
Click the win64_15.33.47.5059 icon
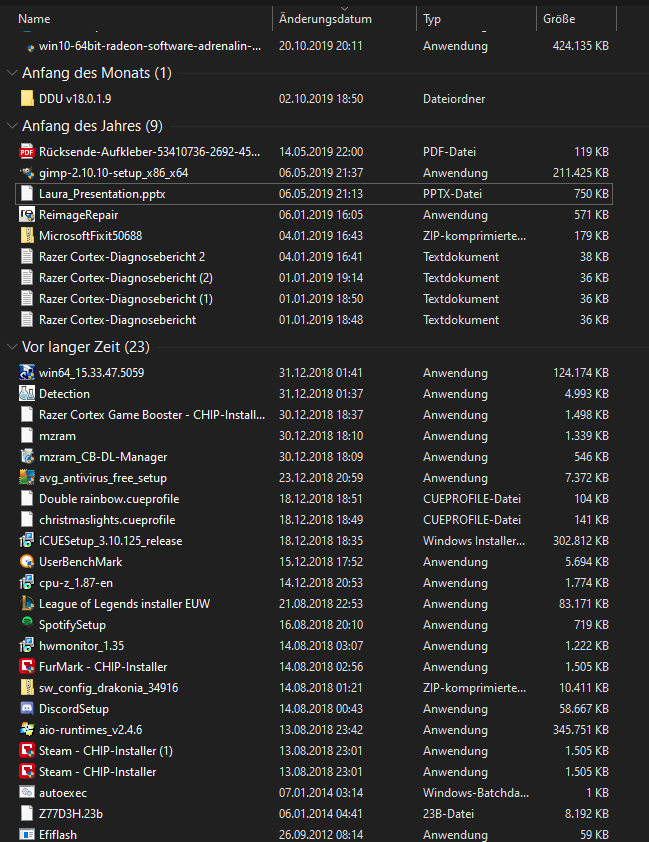pos(27,373)
